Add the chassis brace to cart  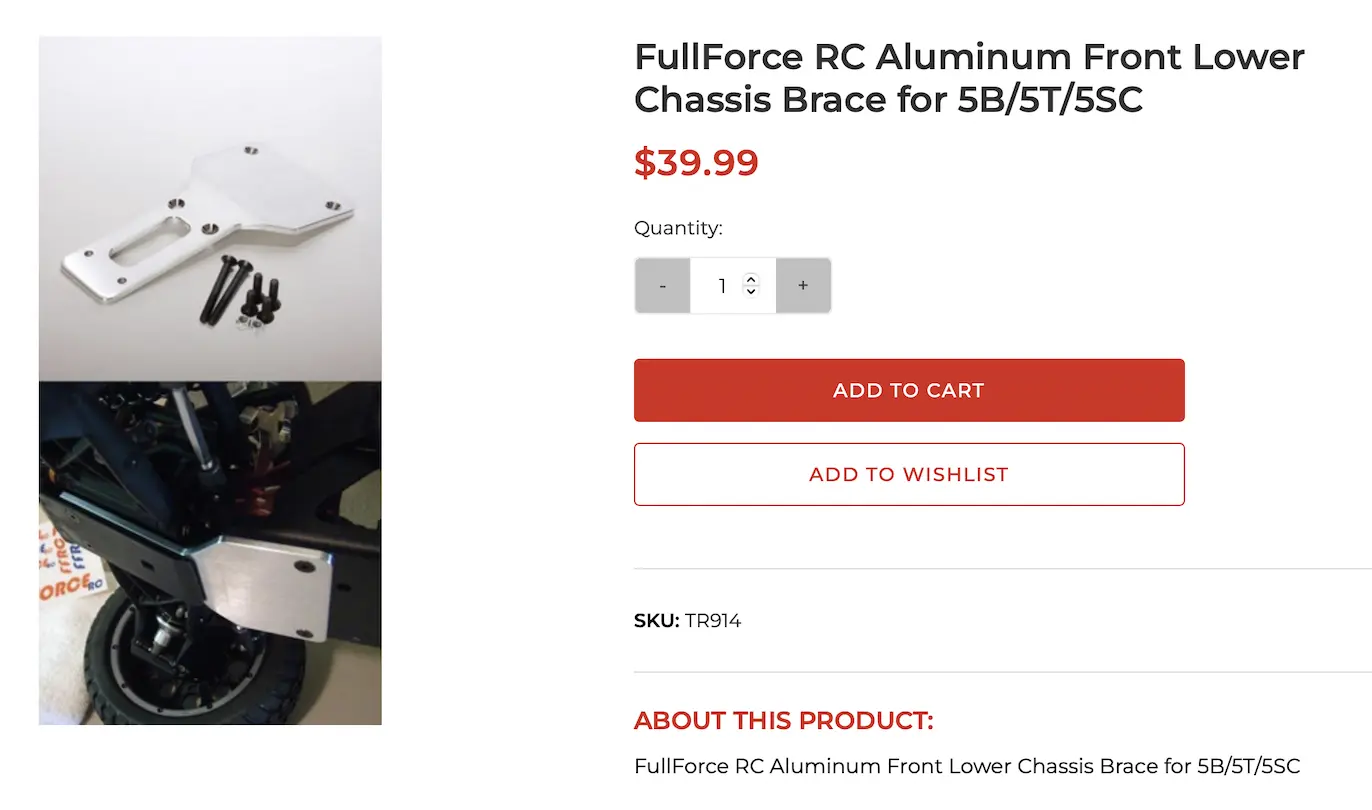coord(909,390)
